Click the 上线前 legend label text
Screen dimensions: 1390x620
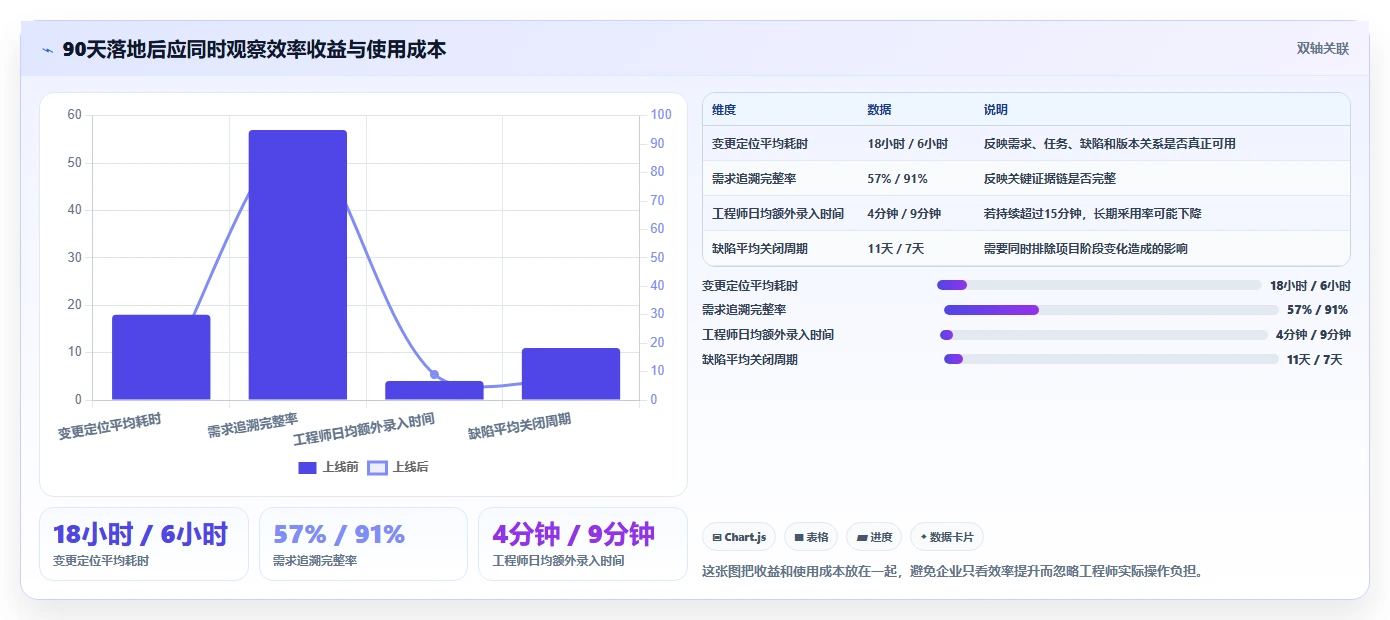click(340, 467)
